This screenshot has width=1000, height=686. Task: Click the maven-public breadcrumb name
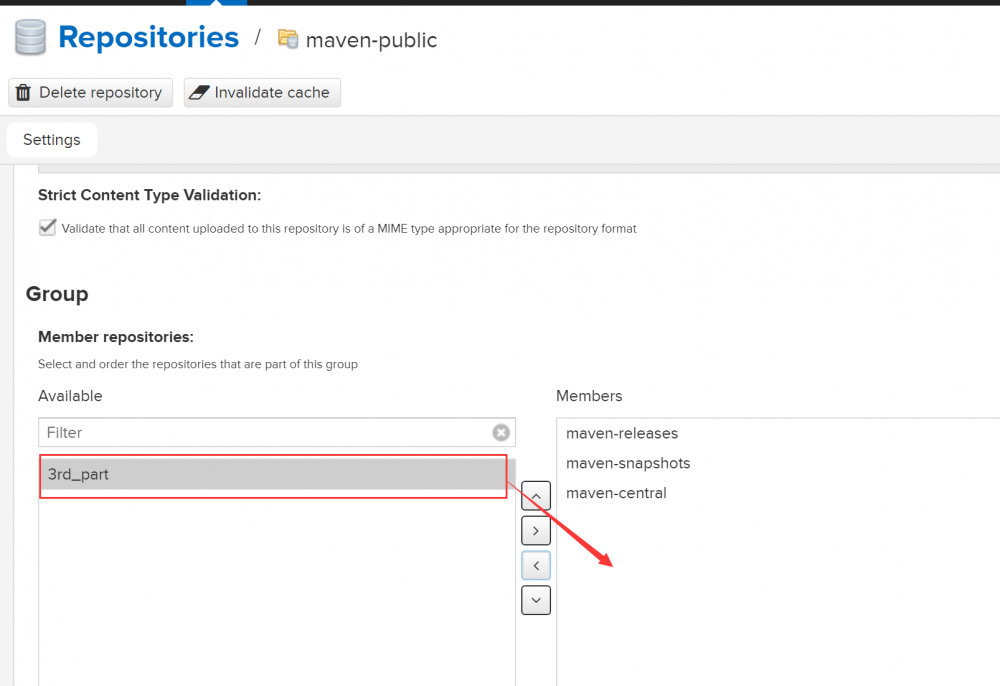pos(371,40)
